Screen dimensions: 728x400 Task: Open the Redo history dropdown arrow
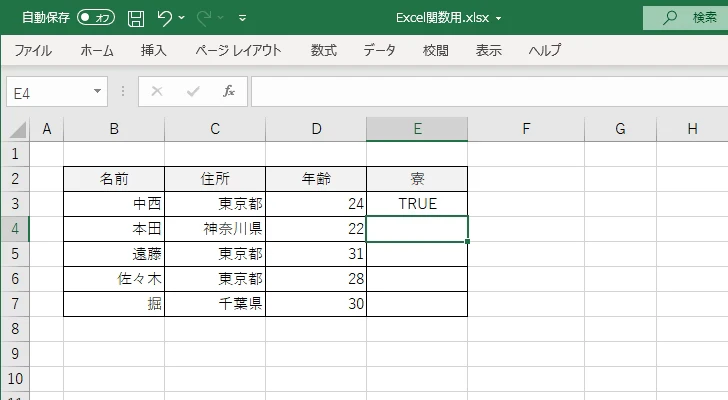point(221,18)
